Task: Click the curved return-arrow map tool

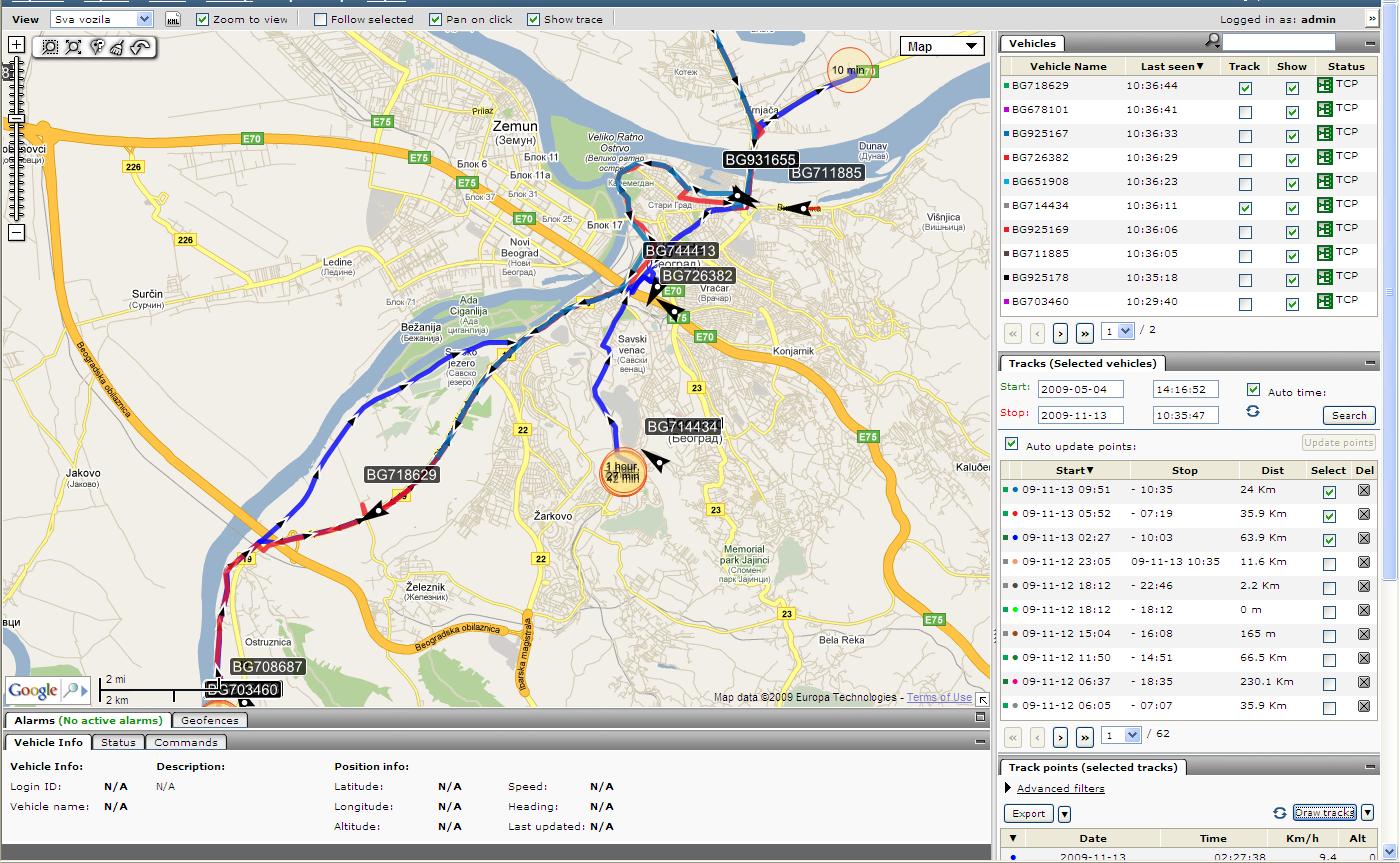Action: pyautogui.click(x=140, y=47)
